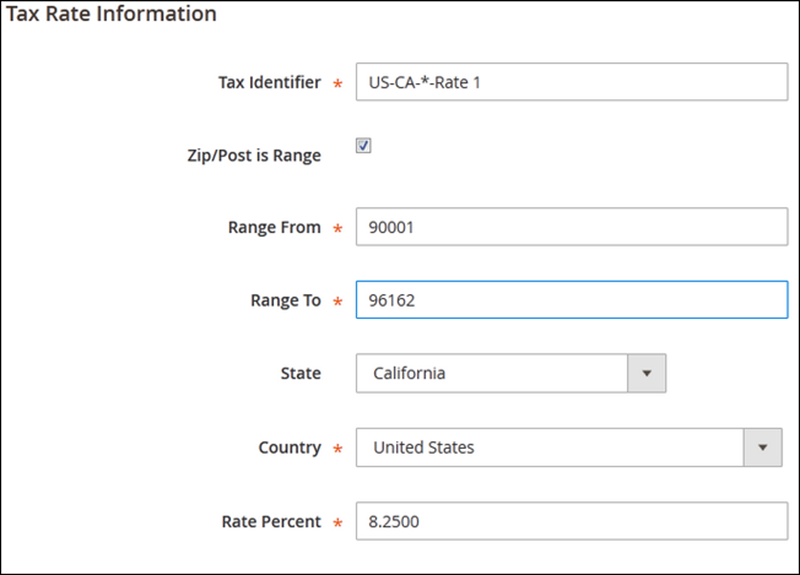Select the Rate Percent input field

571,521
